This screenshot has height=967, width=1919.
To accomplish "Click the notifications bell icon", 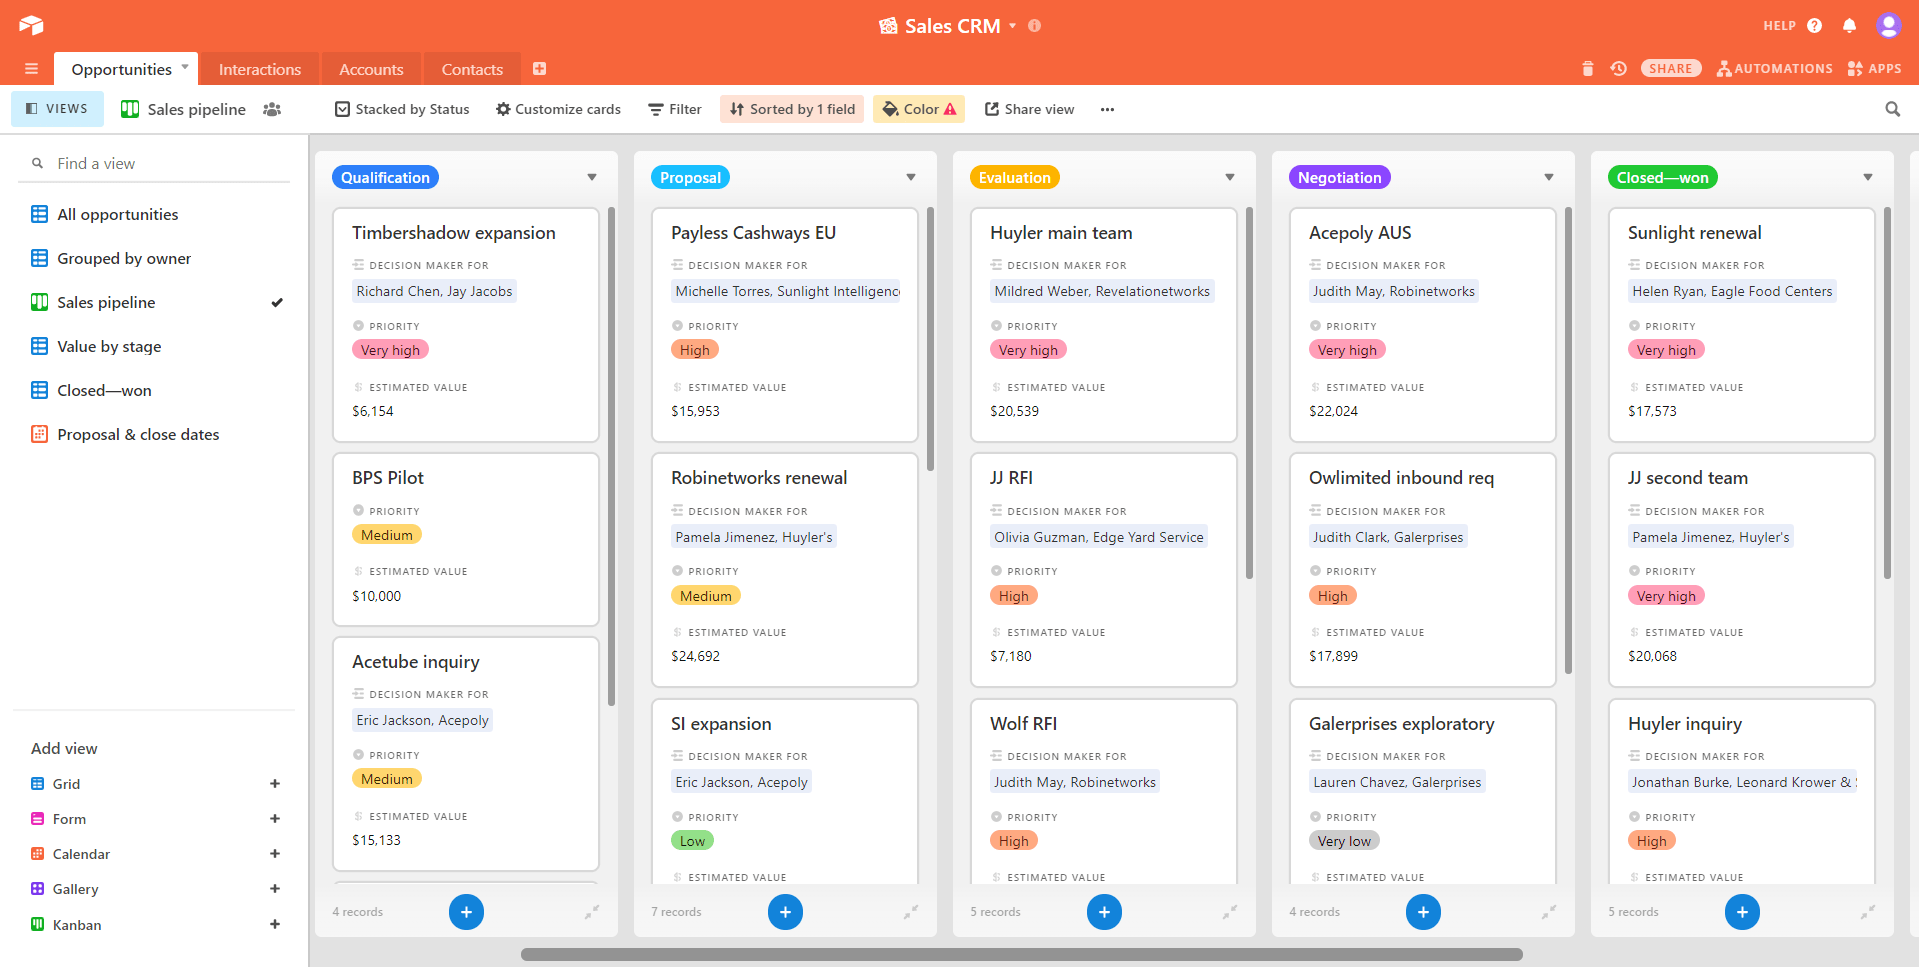I will tap(1849, 26).
